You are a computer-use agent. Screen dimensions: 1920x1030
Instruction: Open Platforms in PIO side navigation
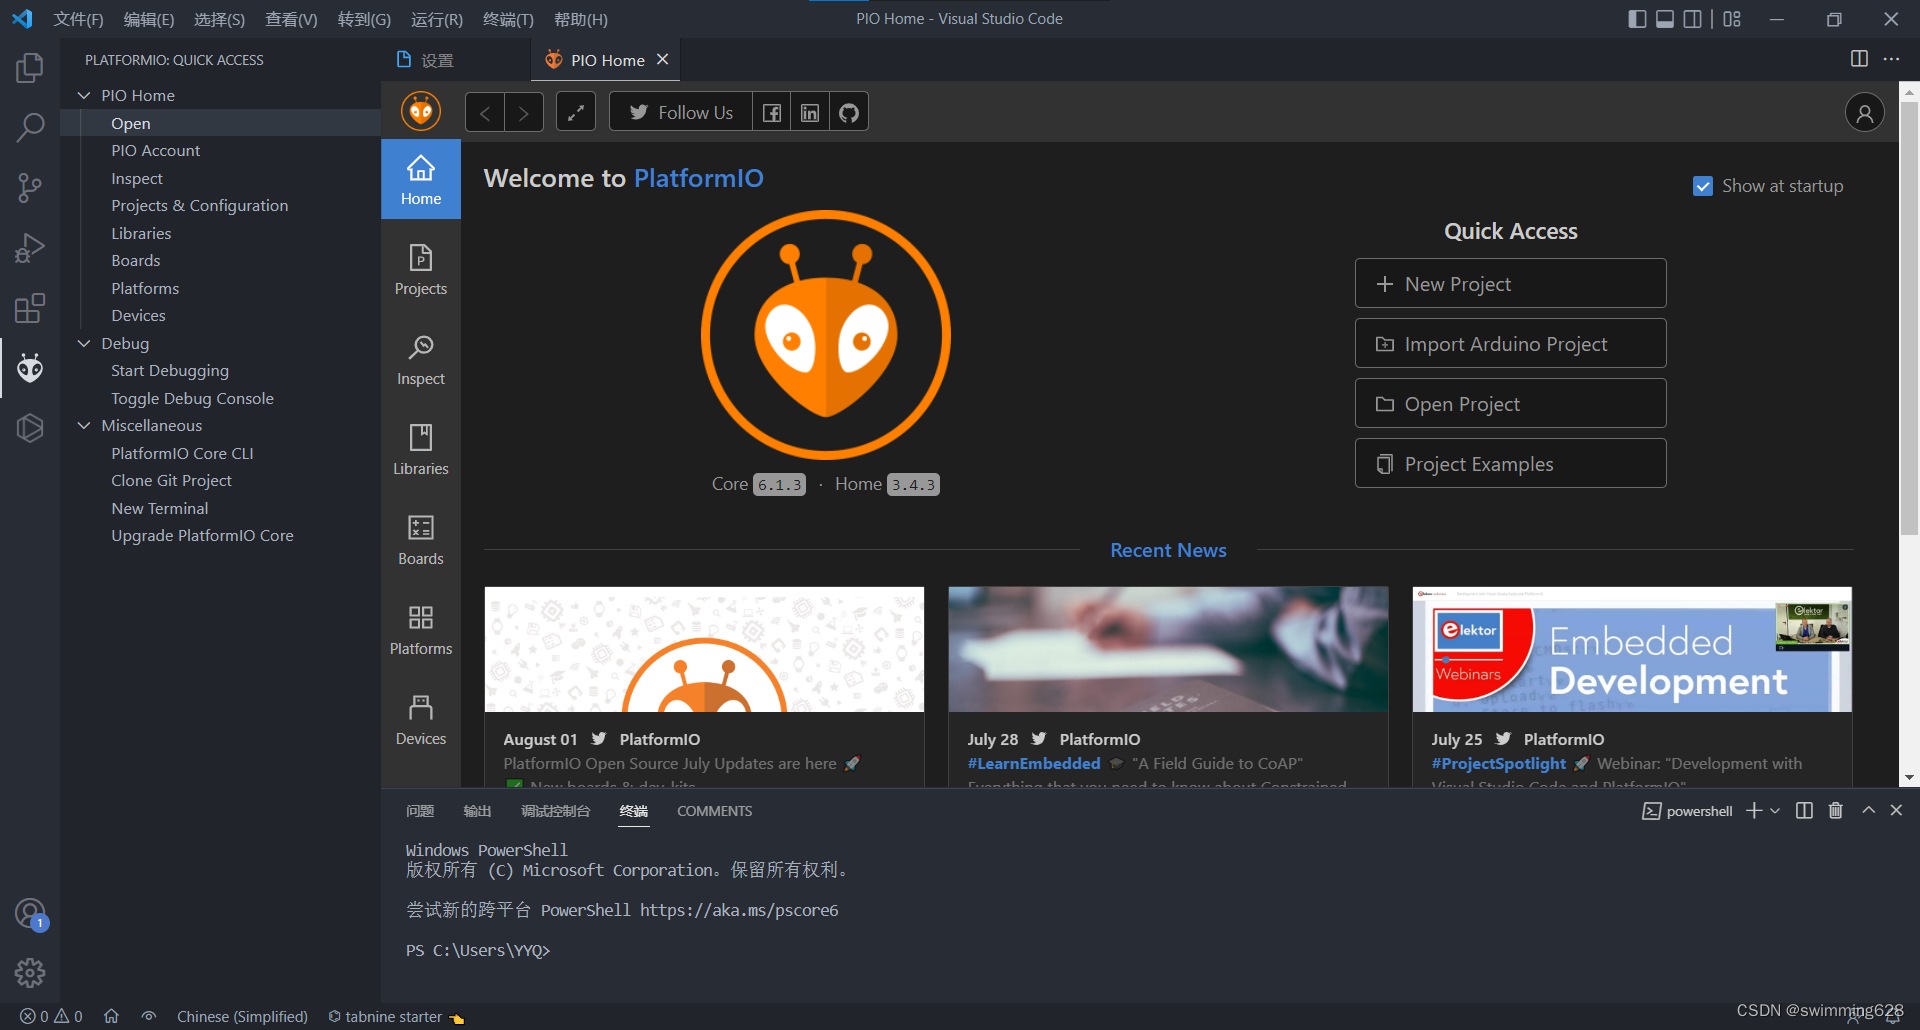(x=421, y=629)
